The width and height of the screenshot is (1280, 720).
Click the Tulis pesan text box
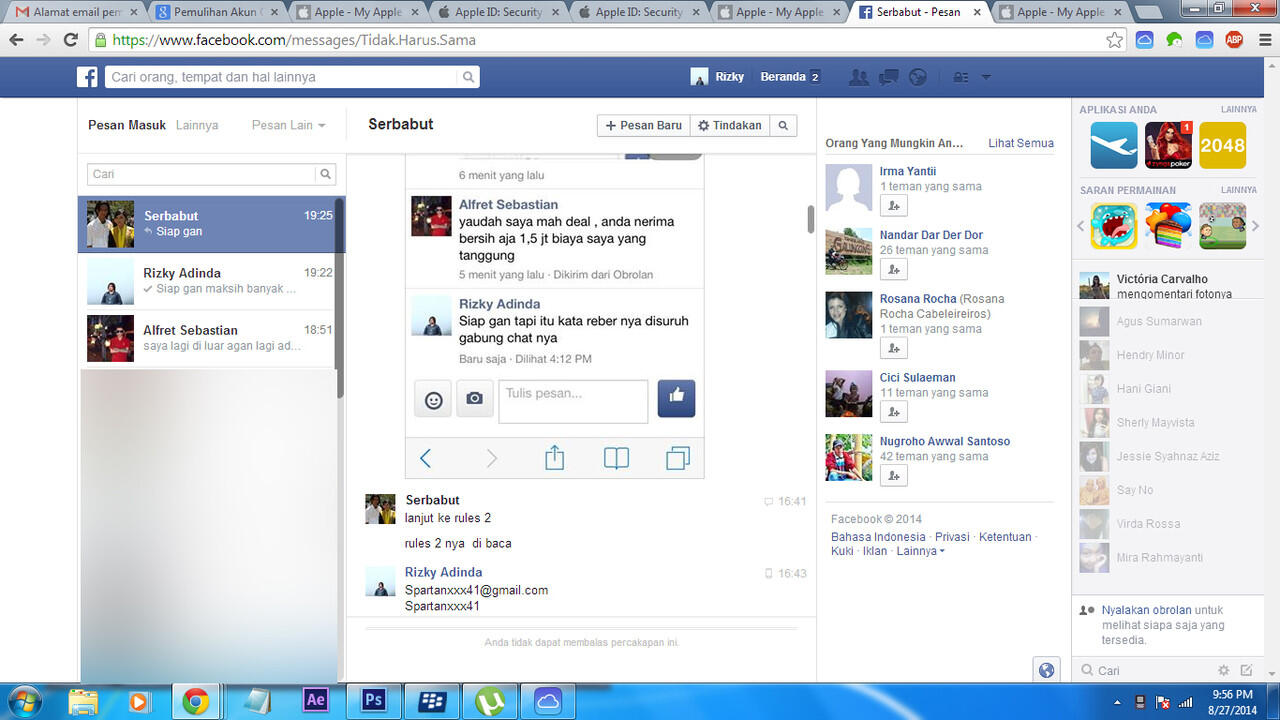tap(573, 401)
